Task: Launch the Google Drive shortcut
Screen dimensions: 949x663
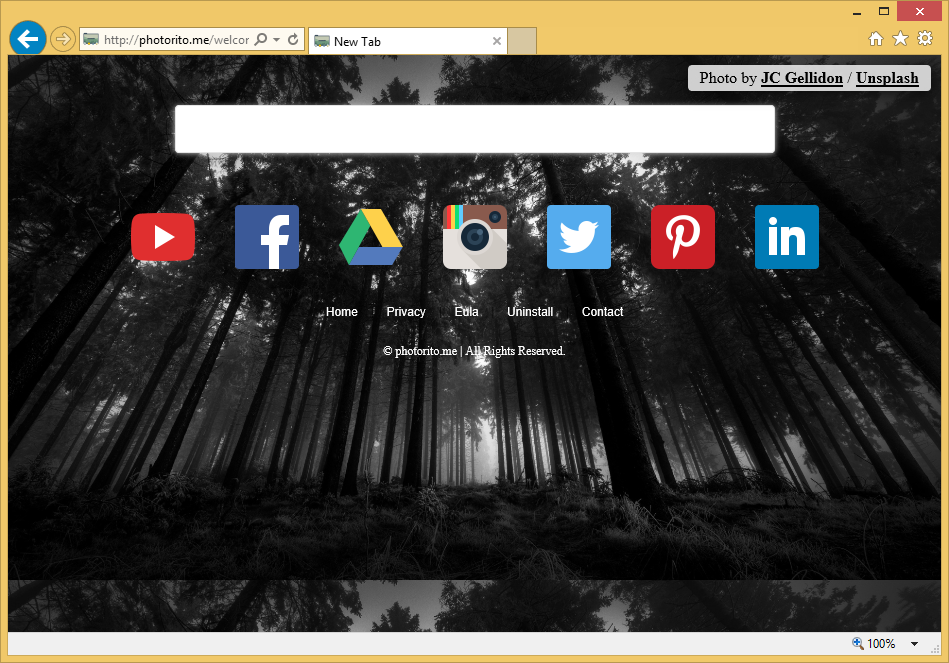Action: [371, 237]
